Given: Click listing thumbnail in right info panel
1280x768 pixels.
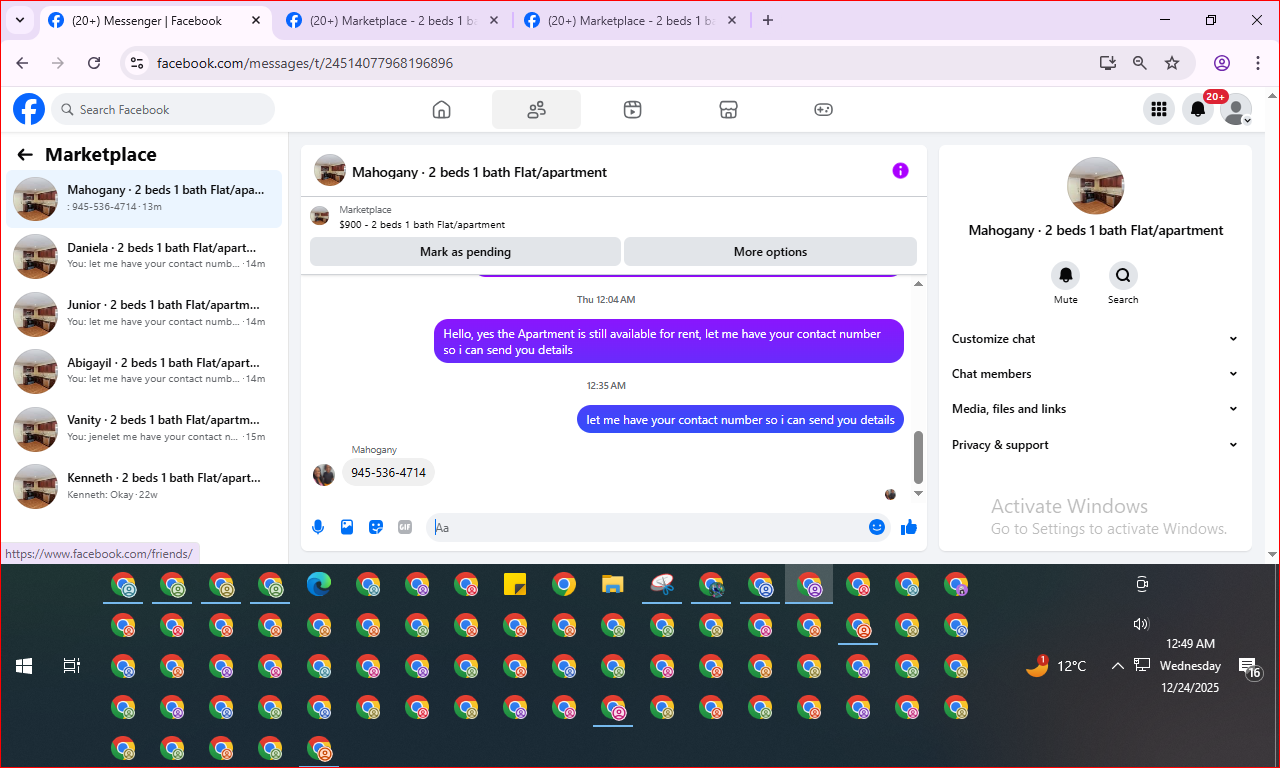Looking at the screenshot, I should click(1095, 185).
